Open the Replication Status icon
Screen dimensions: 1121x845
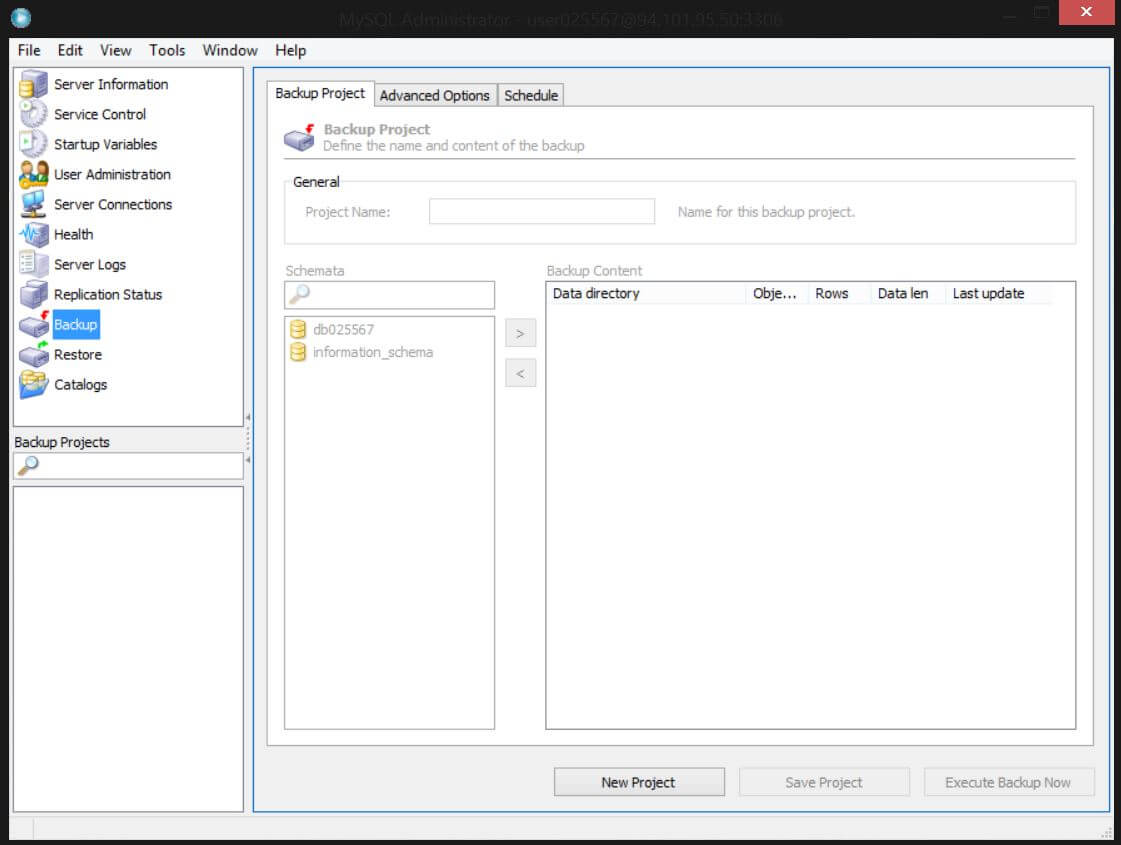33,295
